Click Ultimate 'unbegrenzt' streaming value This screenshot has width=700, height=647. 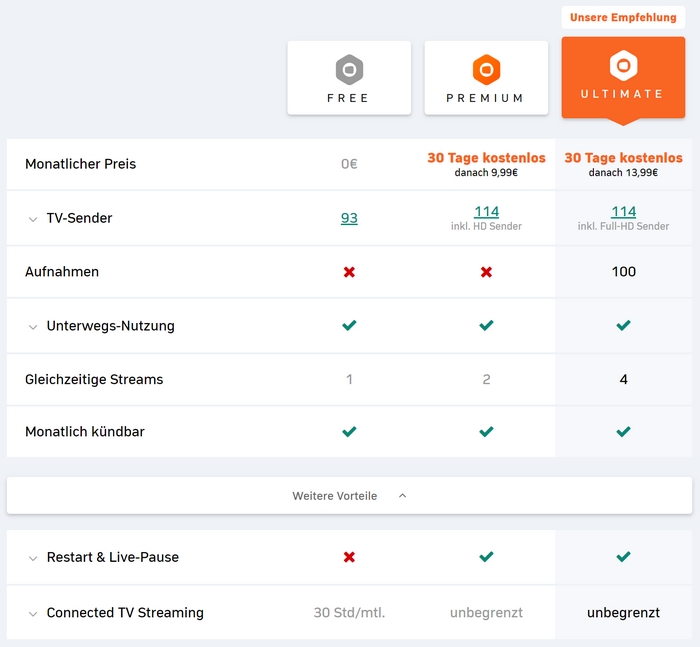623,613
